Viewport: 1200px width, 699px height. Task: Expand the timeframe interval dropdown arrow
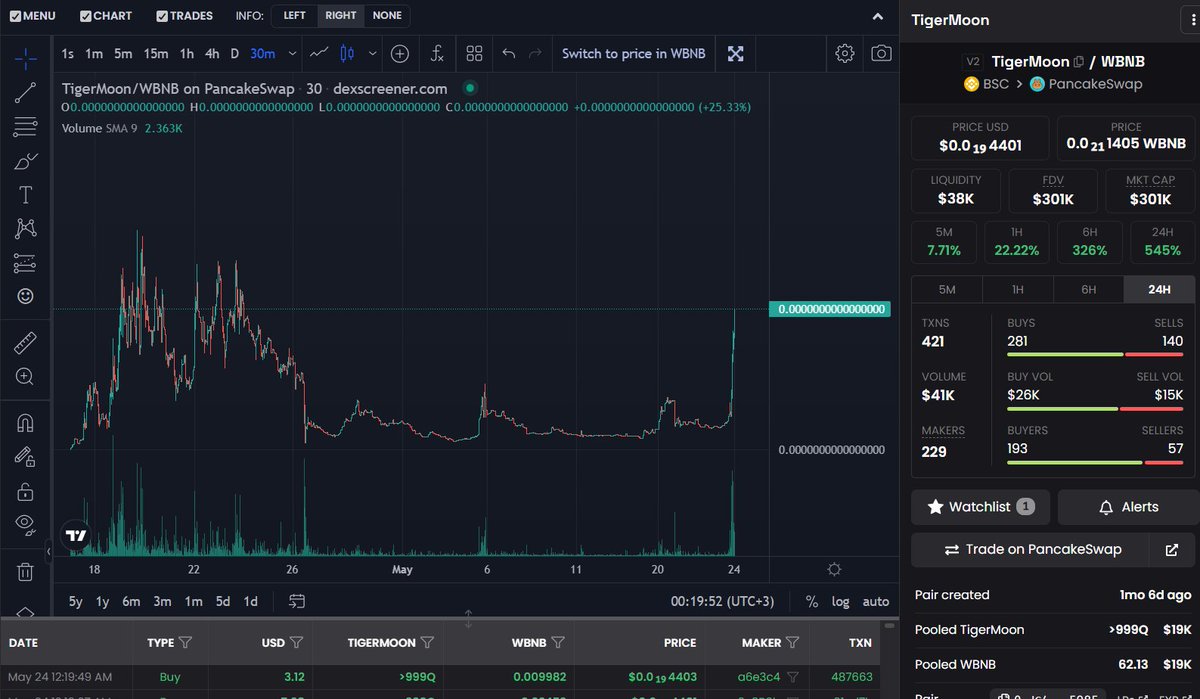tap(292, 53)
